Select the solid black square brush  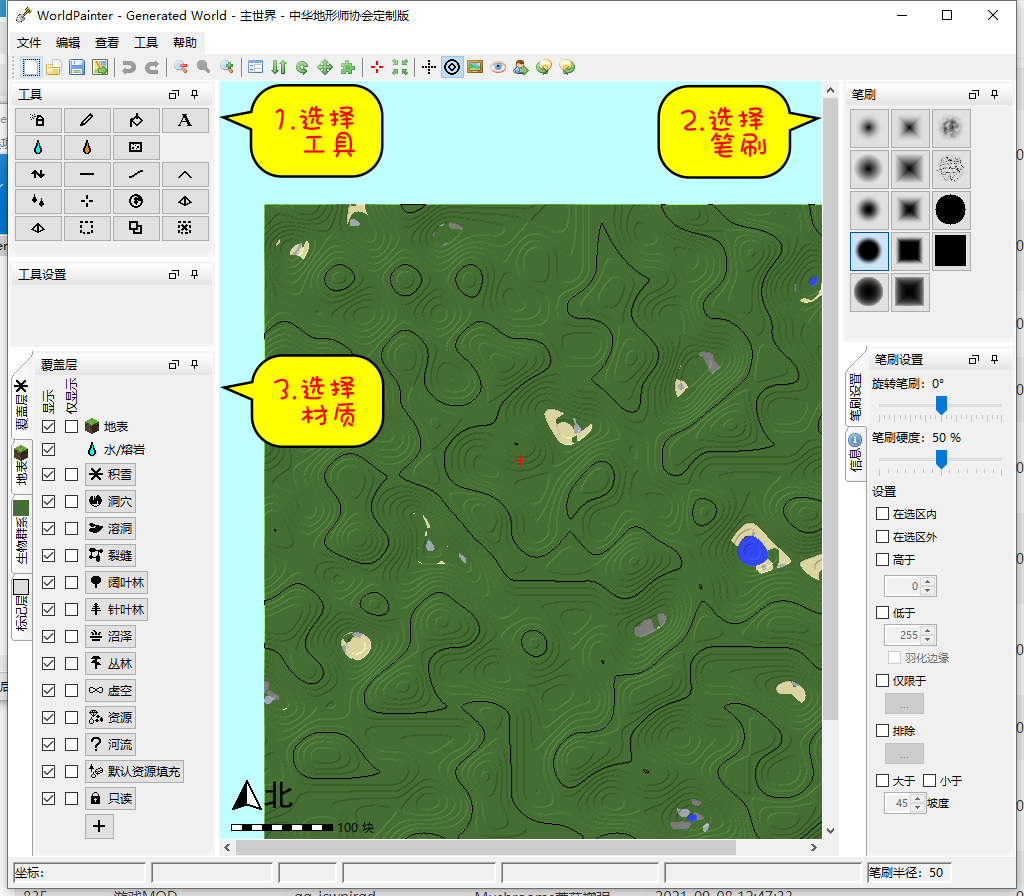pos(950,251)
